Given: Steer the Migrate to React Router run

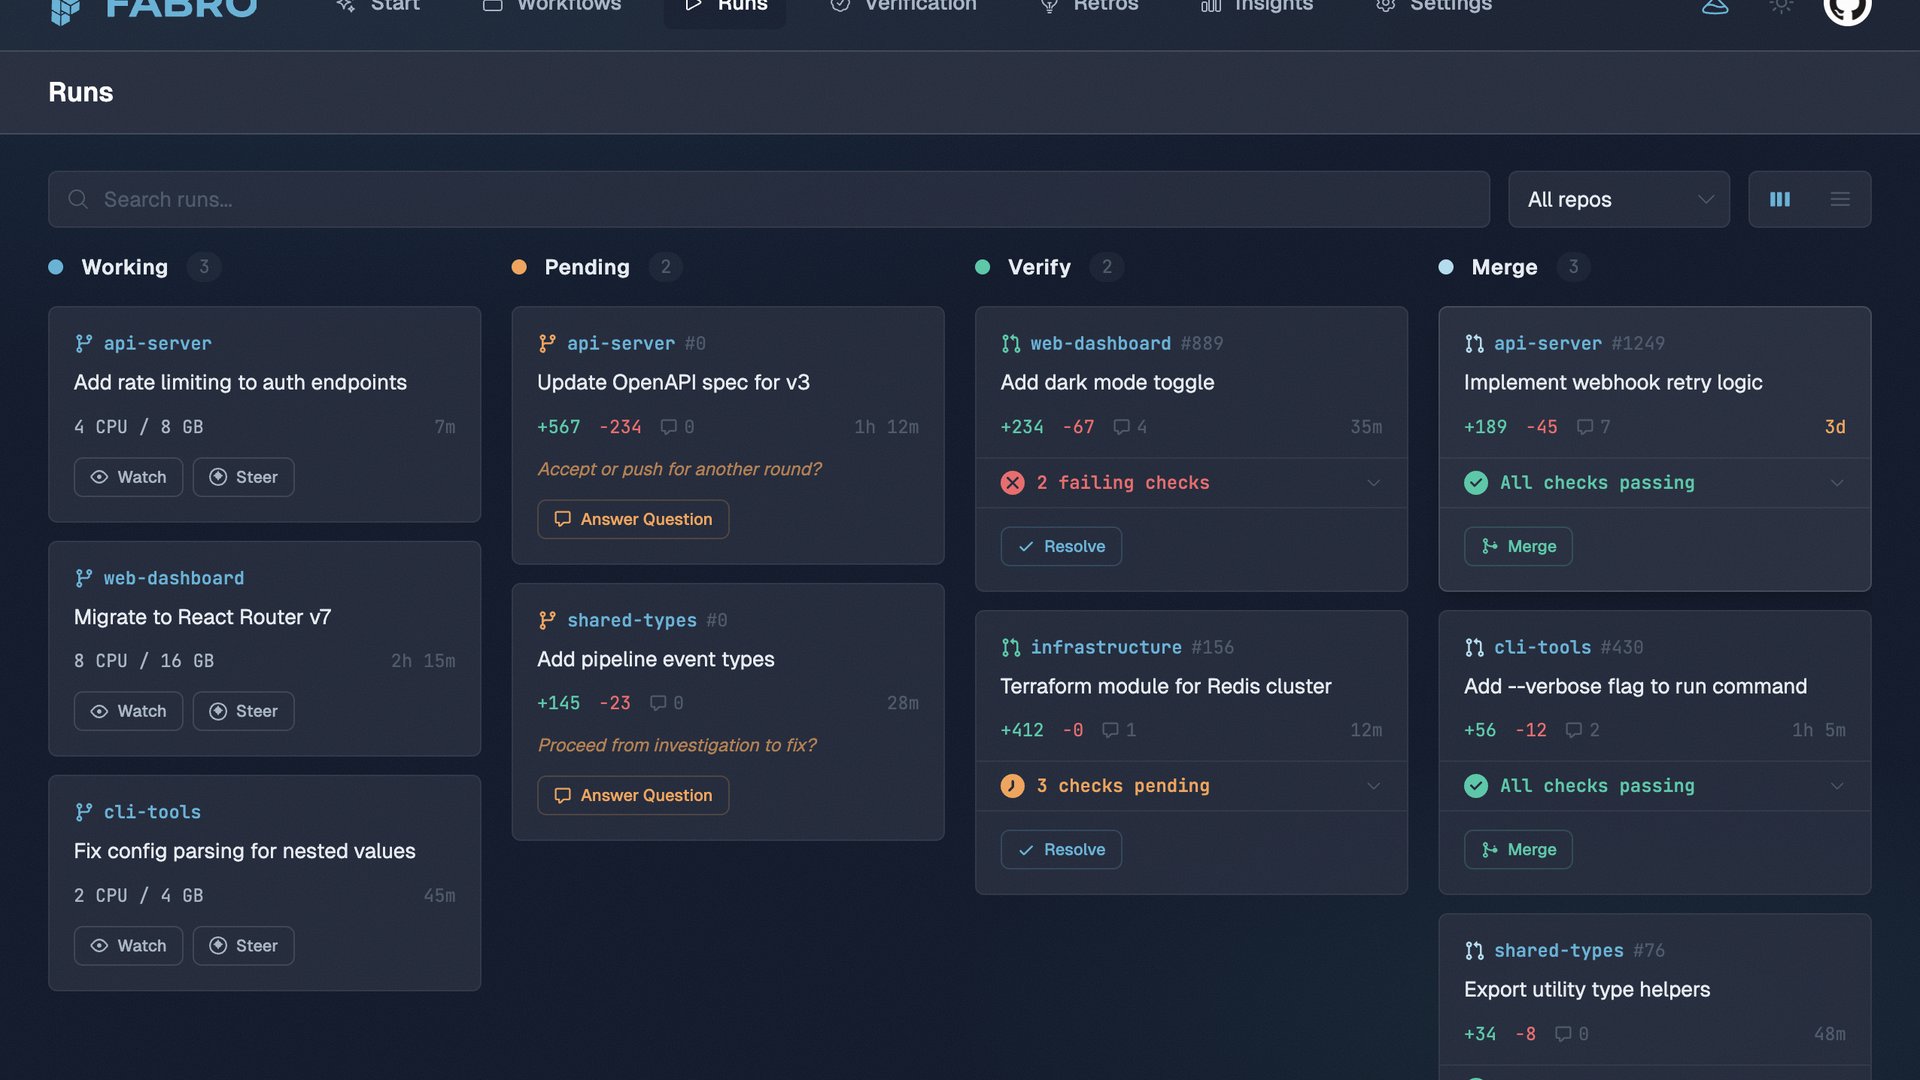Looking at the screenshot, I should point(243,711).
